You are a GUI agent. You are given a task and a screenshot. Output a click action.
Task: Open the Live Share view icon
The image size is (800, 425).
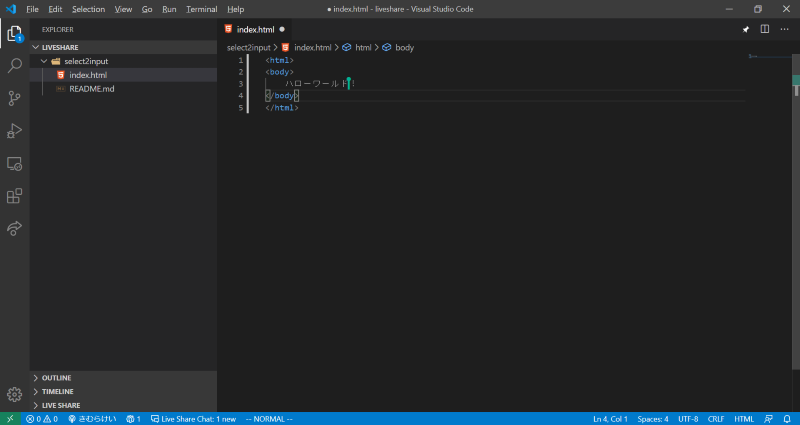14,228
